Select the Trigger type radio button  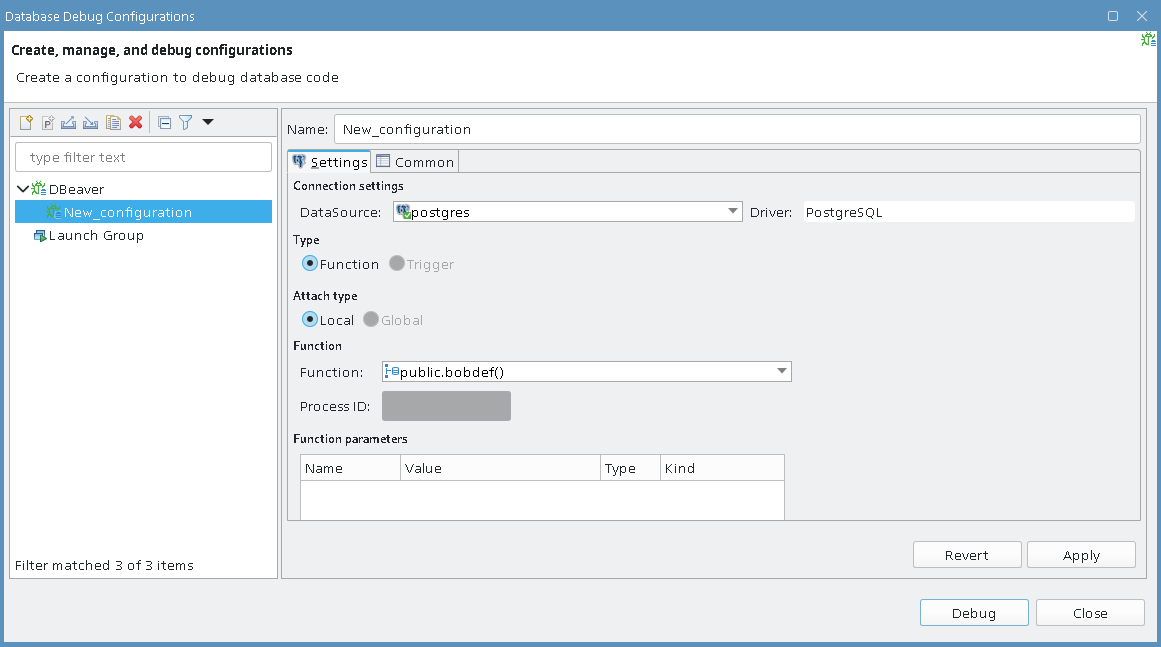coord(397,264)
